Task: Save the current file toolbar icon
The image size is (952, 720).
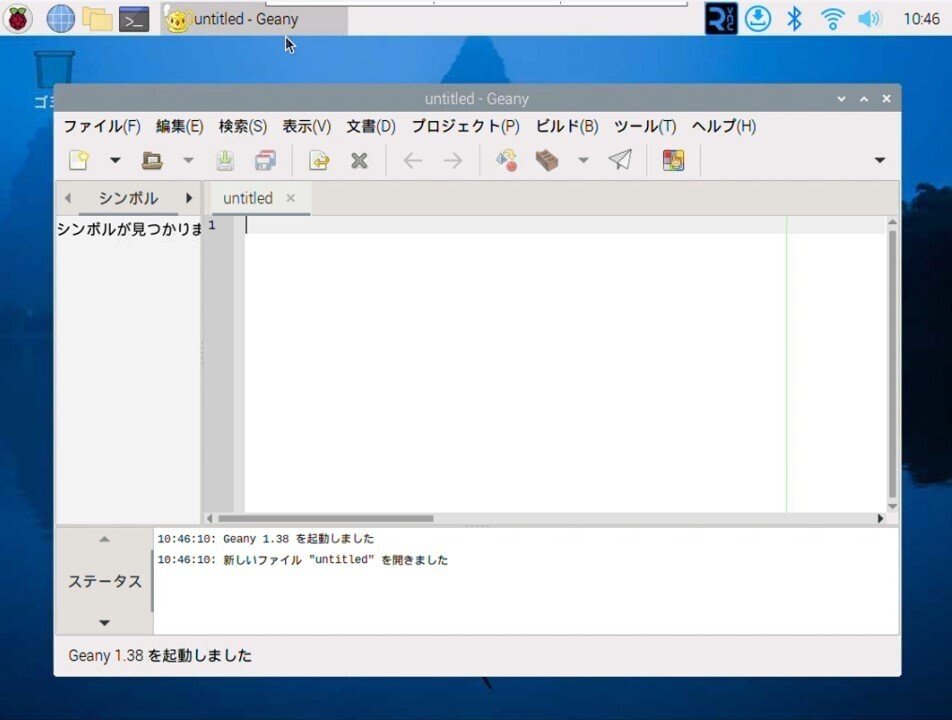Action: click(x=225, y=161)
